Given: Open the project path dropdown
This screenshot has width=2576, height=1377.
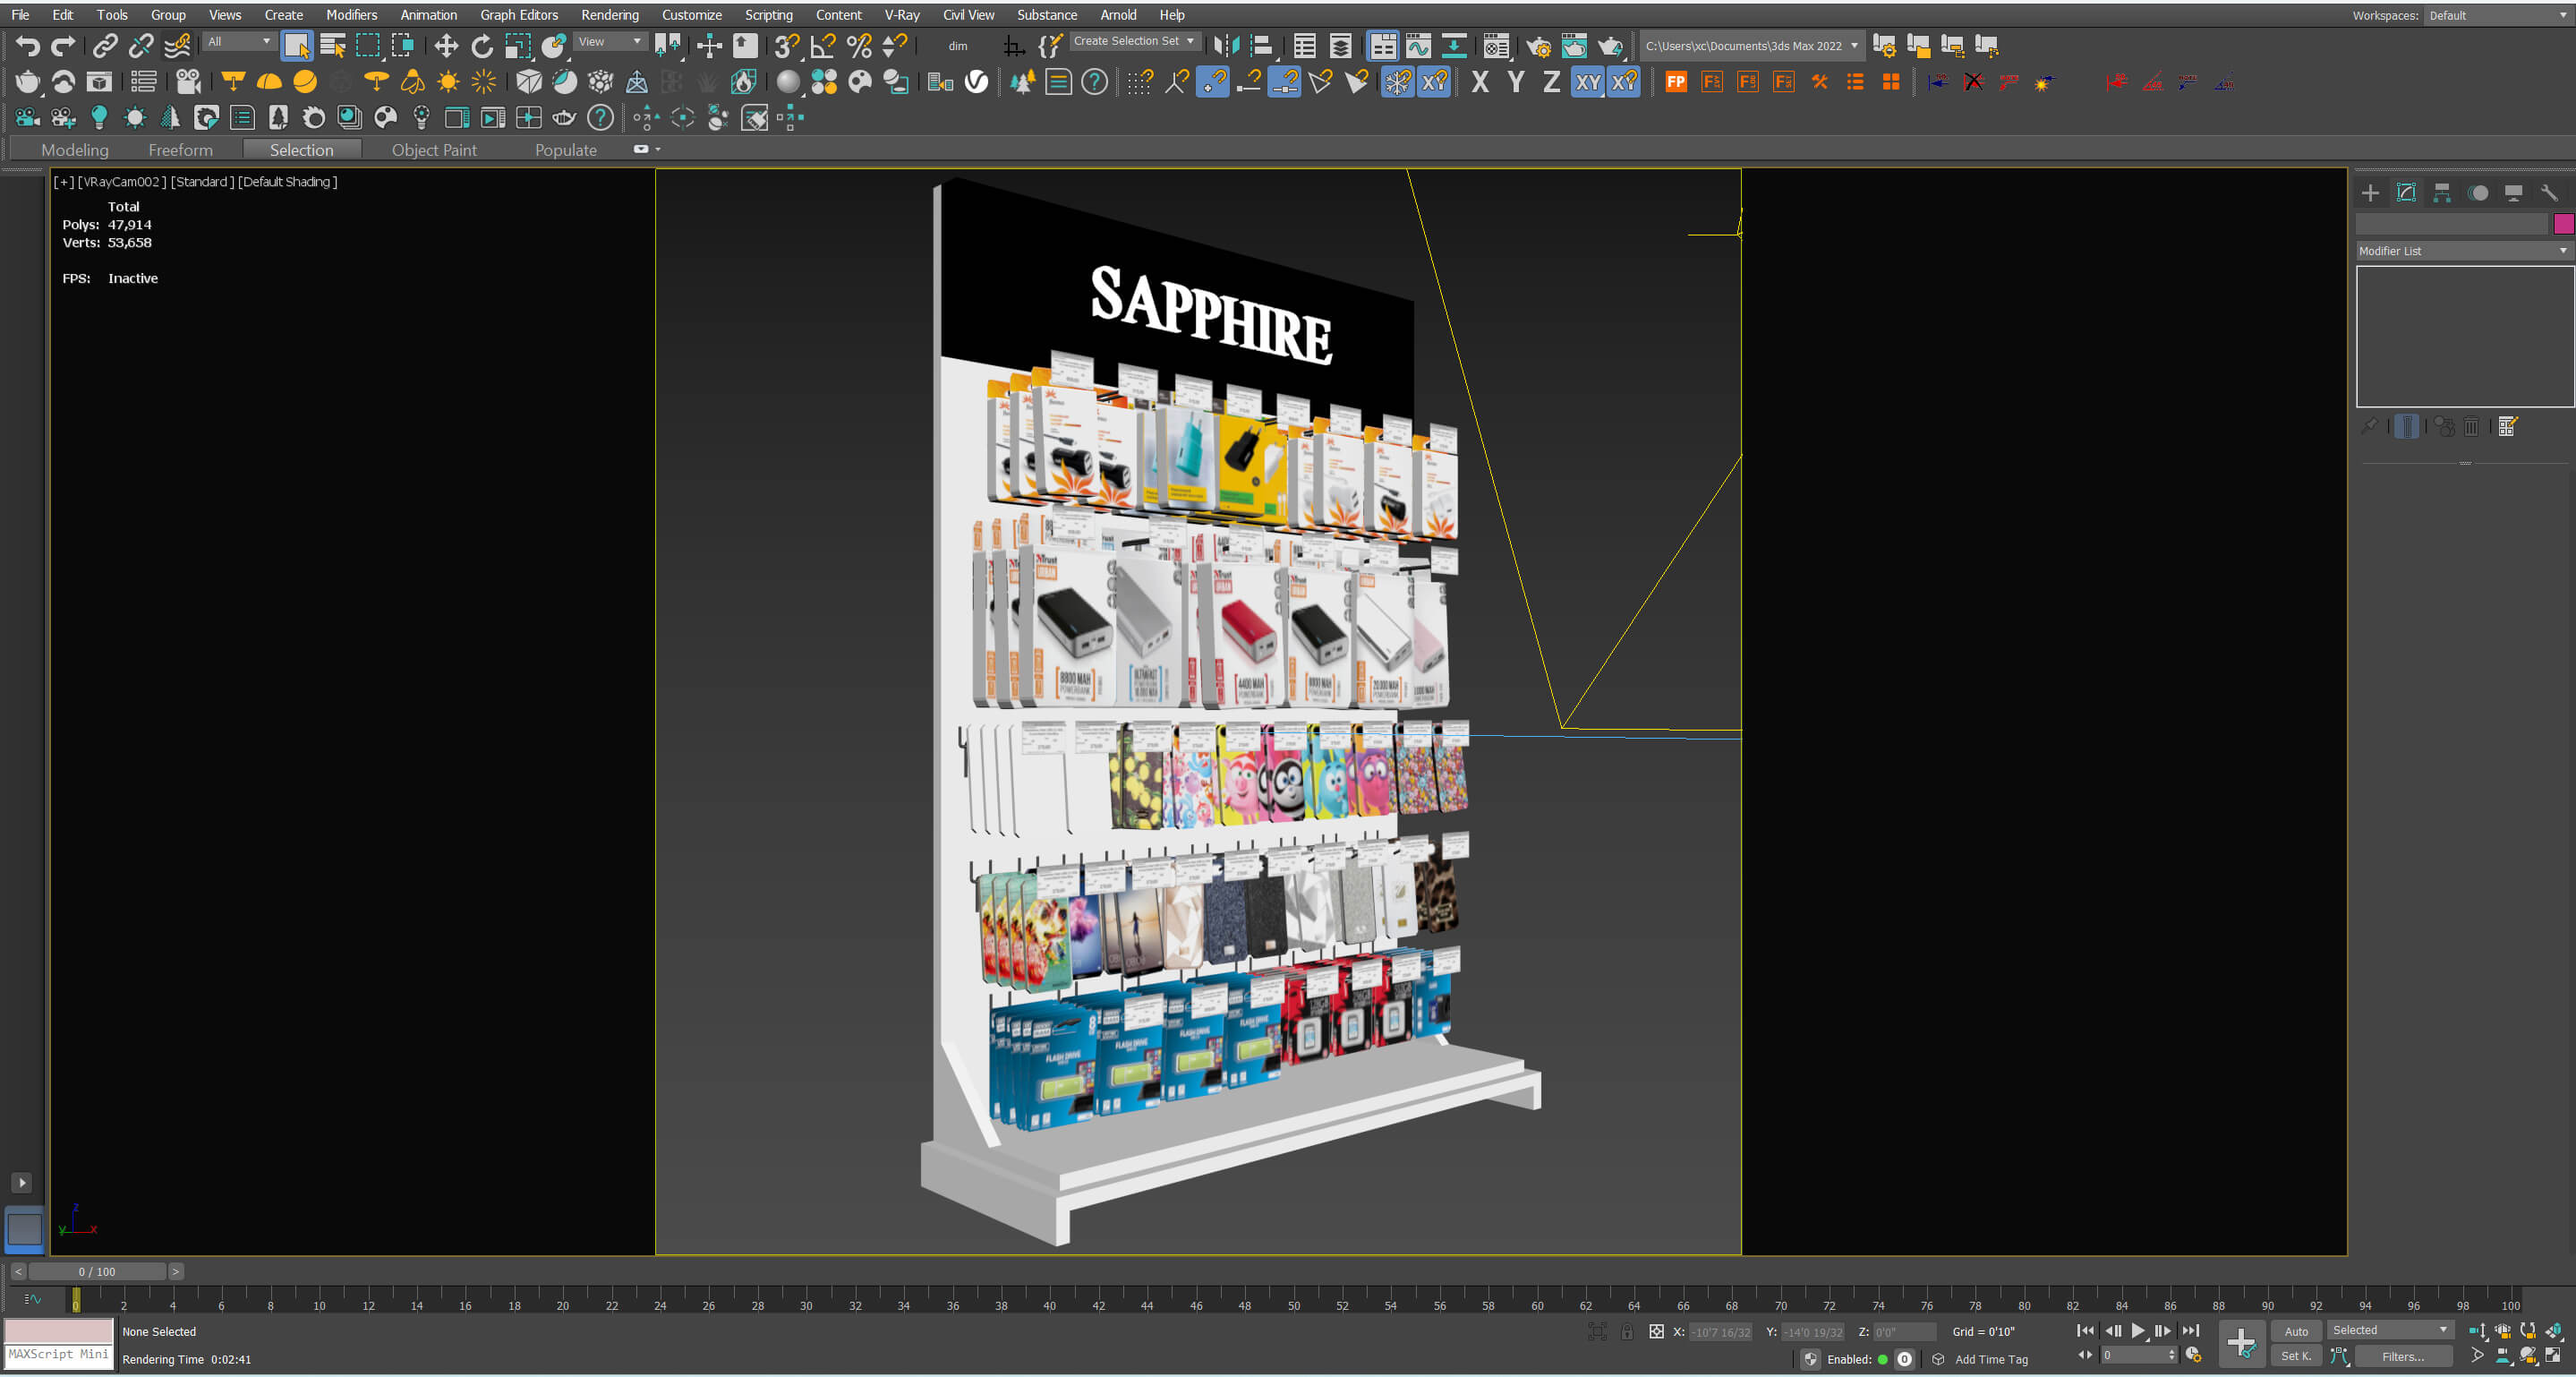Looking at the screenshot, I should [x=1752, y=46].
